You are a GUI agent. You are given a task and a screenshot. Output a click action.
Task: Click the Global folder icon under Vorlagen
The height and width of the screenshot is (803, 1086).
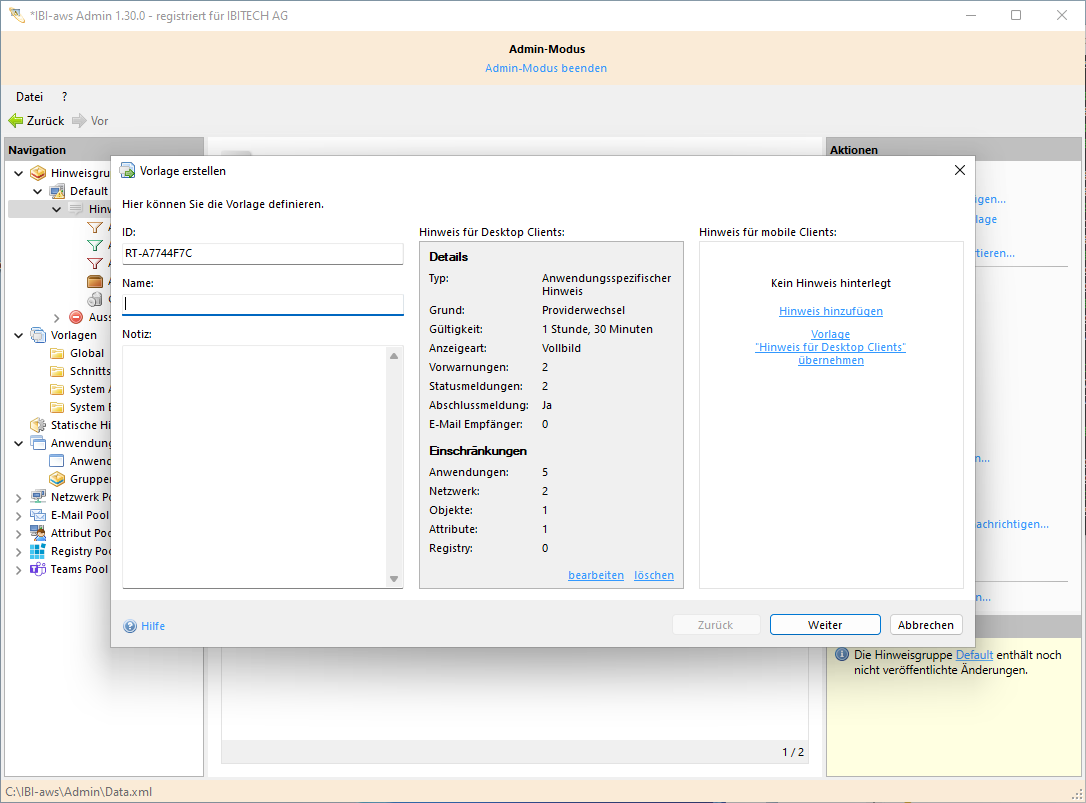coord(57,353)
